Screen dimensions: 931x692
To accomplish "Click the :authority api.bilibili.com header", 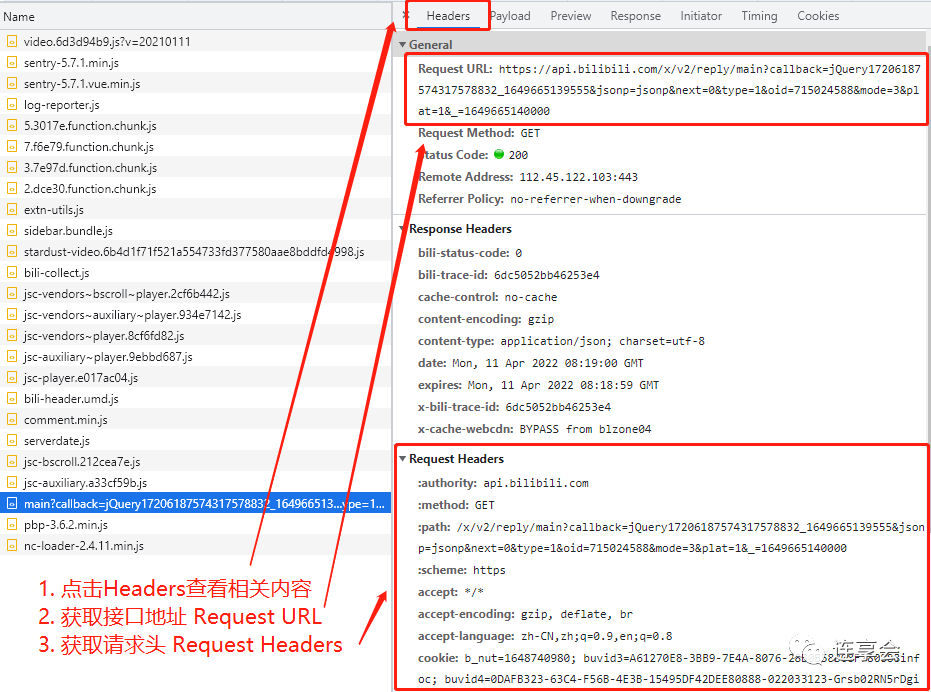I will click(x=503, y=483).
